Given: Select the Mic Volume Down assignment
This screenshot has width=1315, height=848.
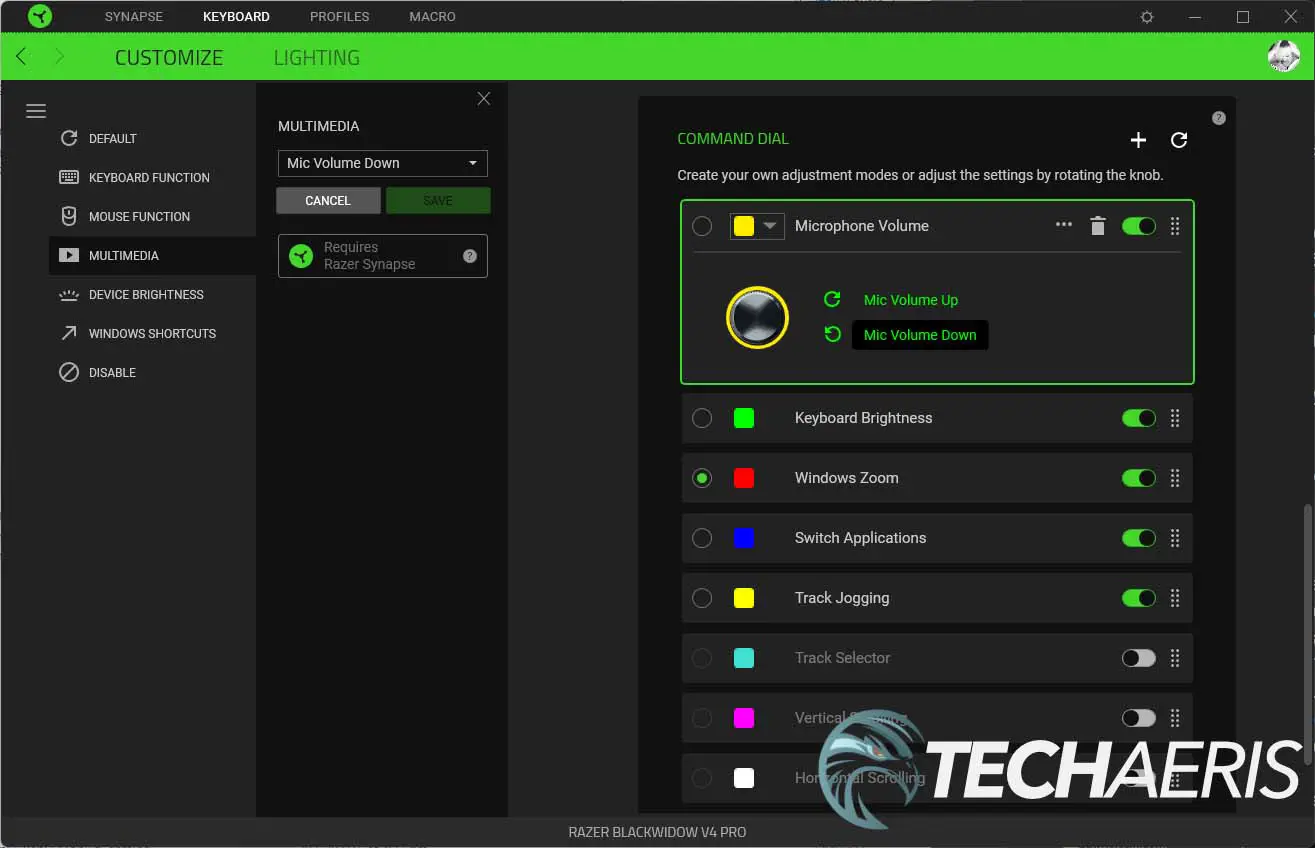Looking at the screenshot, I should tap(920, 335).
